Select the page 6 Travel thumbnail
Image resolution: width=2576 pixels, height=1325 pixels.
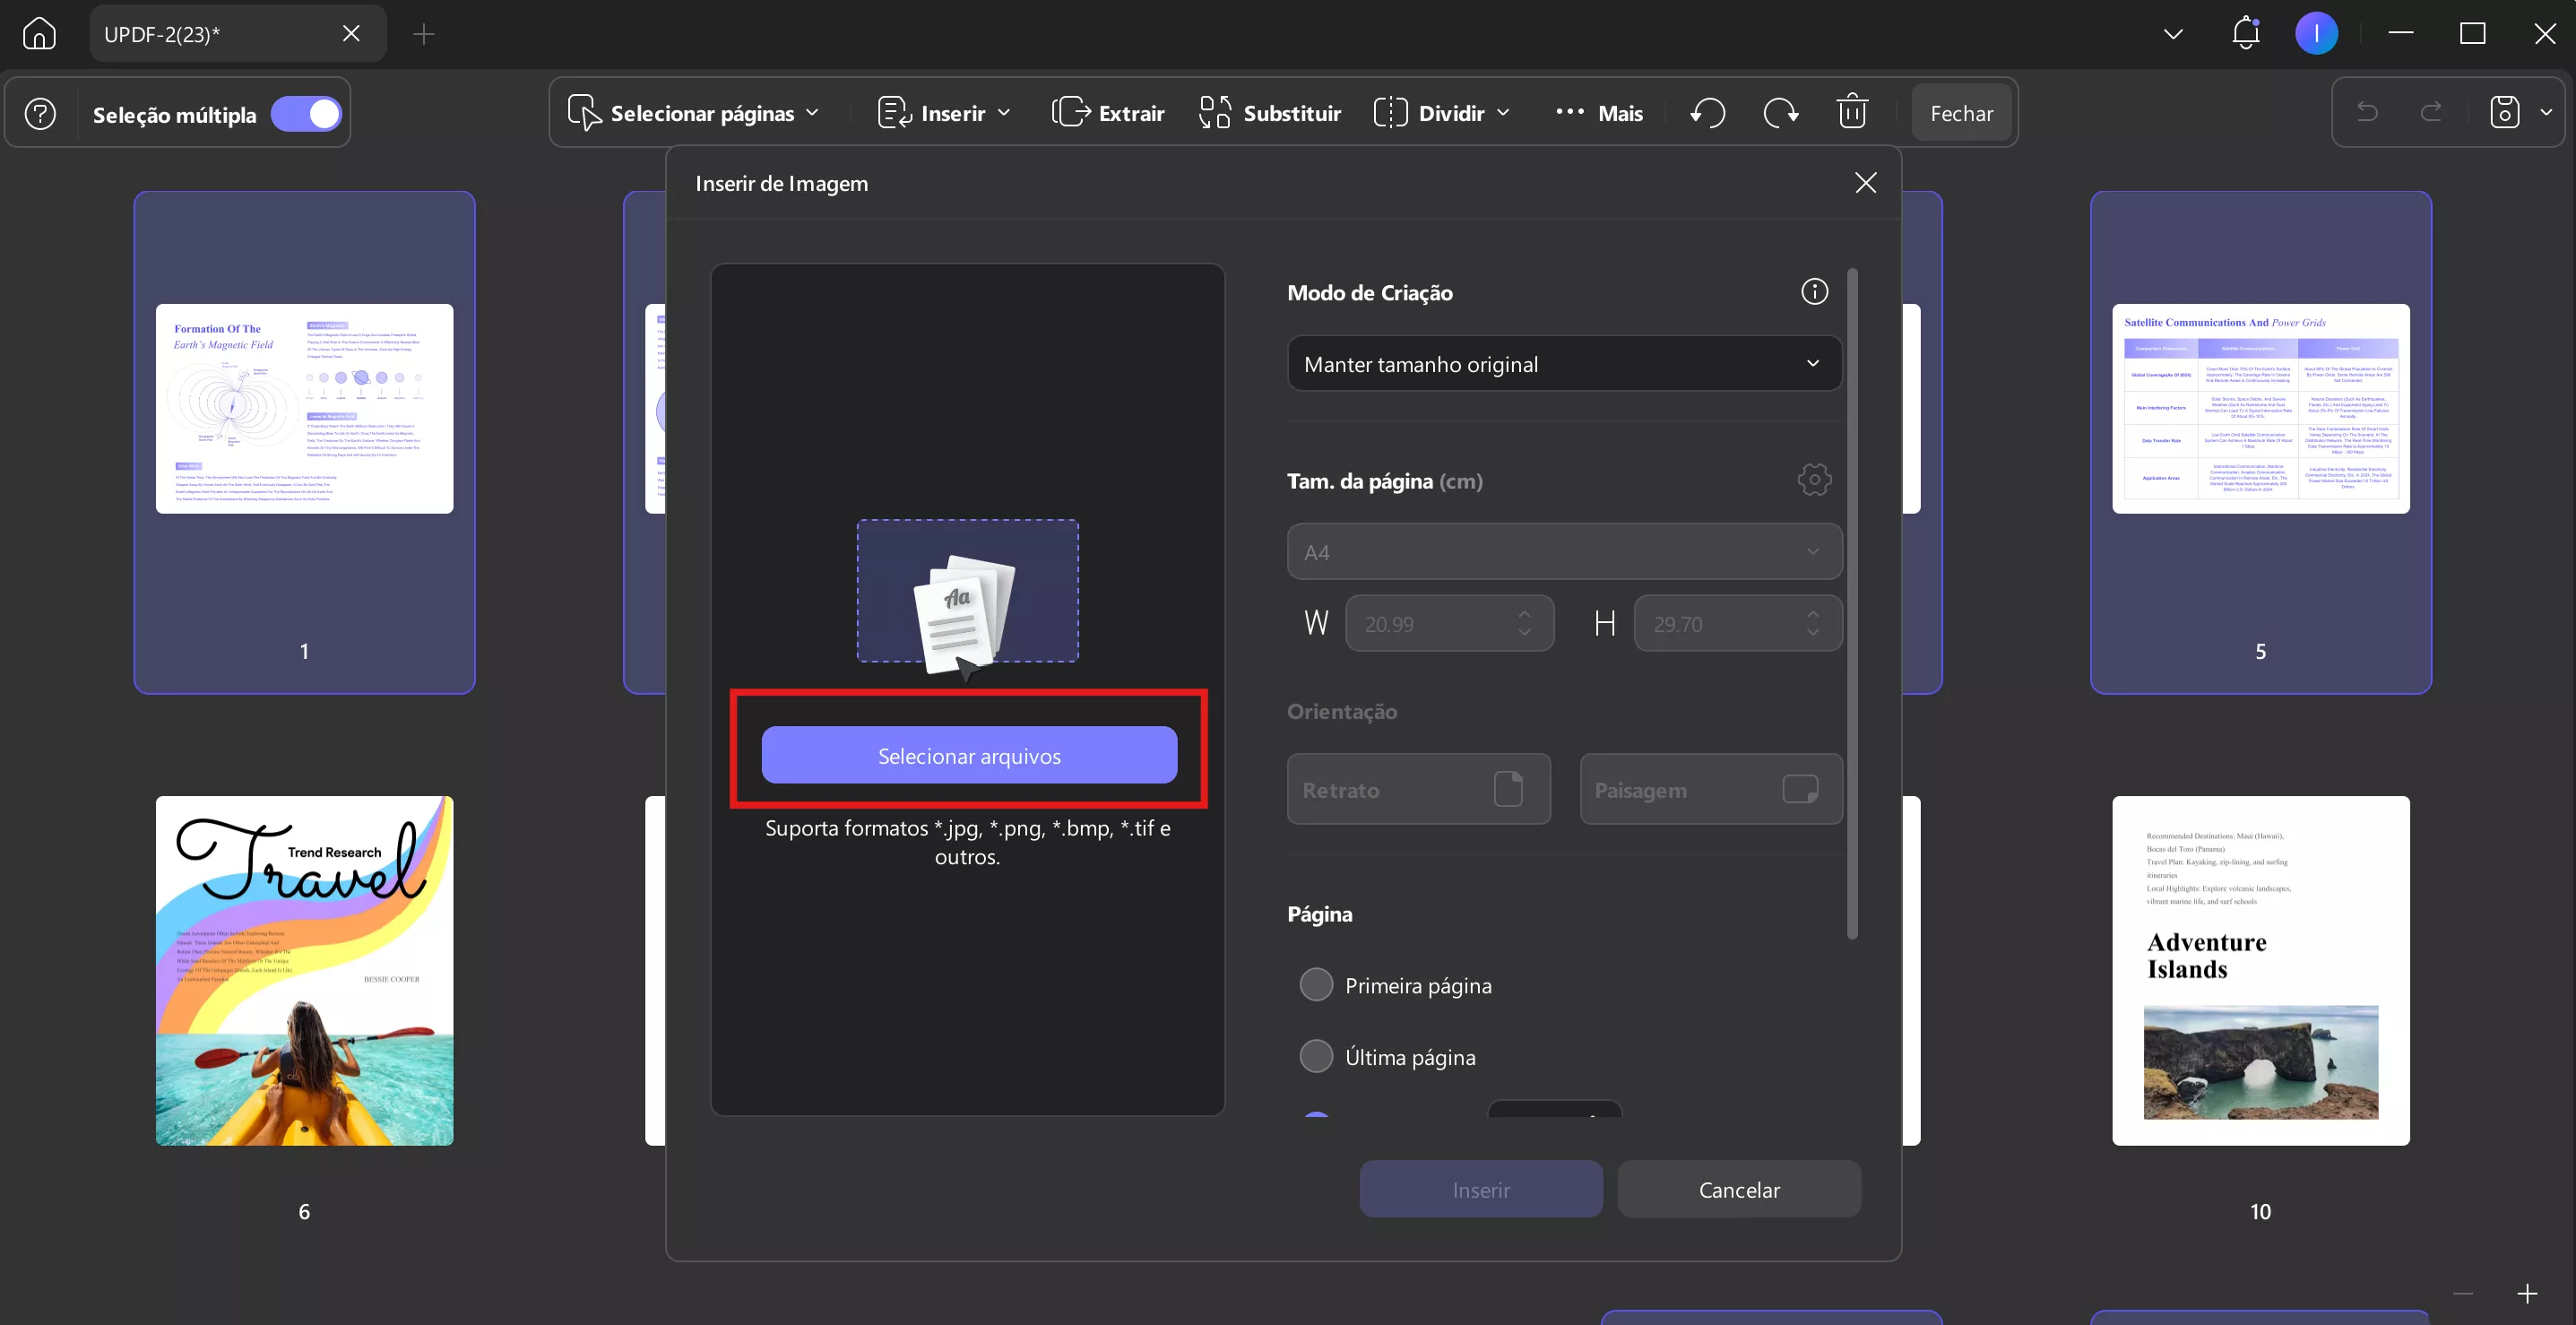pos(304,970)
